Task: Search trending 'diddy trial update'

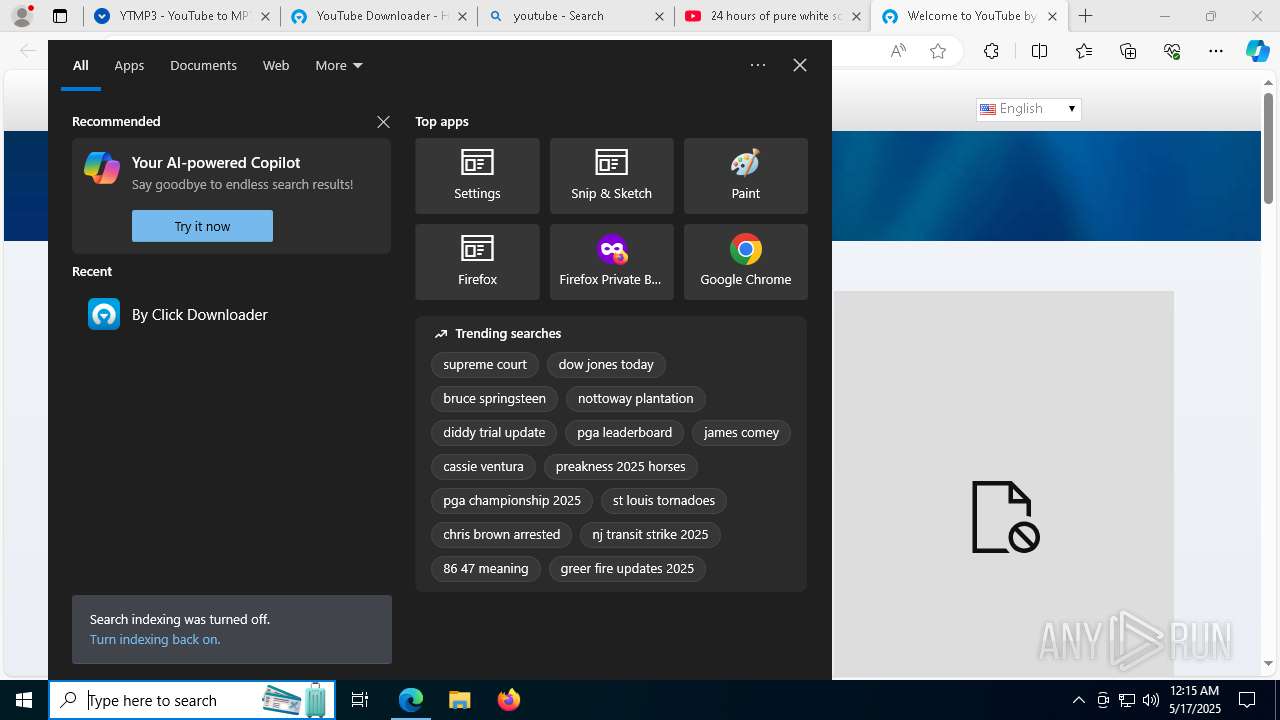Action: (x=494, y=433)
